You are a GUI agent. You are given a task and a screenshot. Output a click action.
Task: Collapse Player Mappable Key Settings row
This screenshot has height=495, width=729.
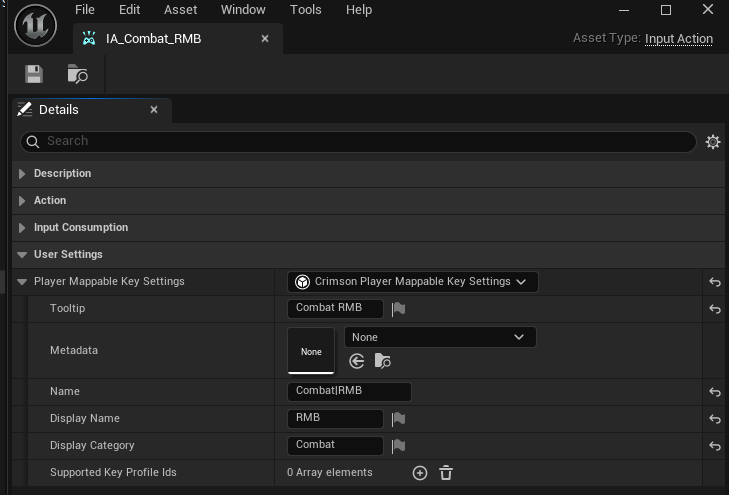[x=21, y=282]
